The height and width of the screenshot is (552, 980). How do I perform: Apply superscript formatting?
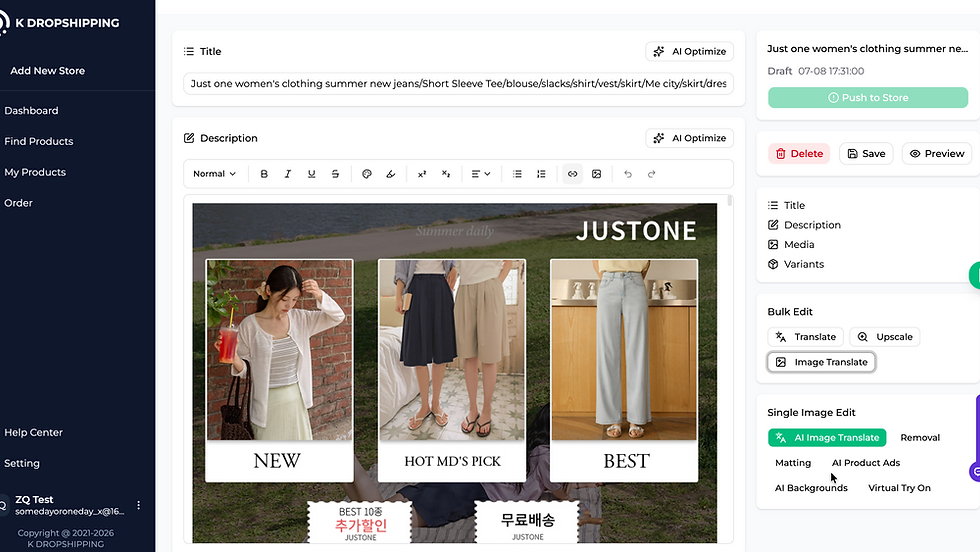coord(422,174)
